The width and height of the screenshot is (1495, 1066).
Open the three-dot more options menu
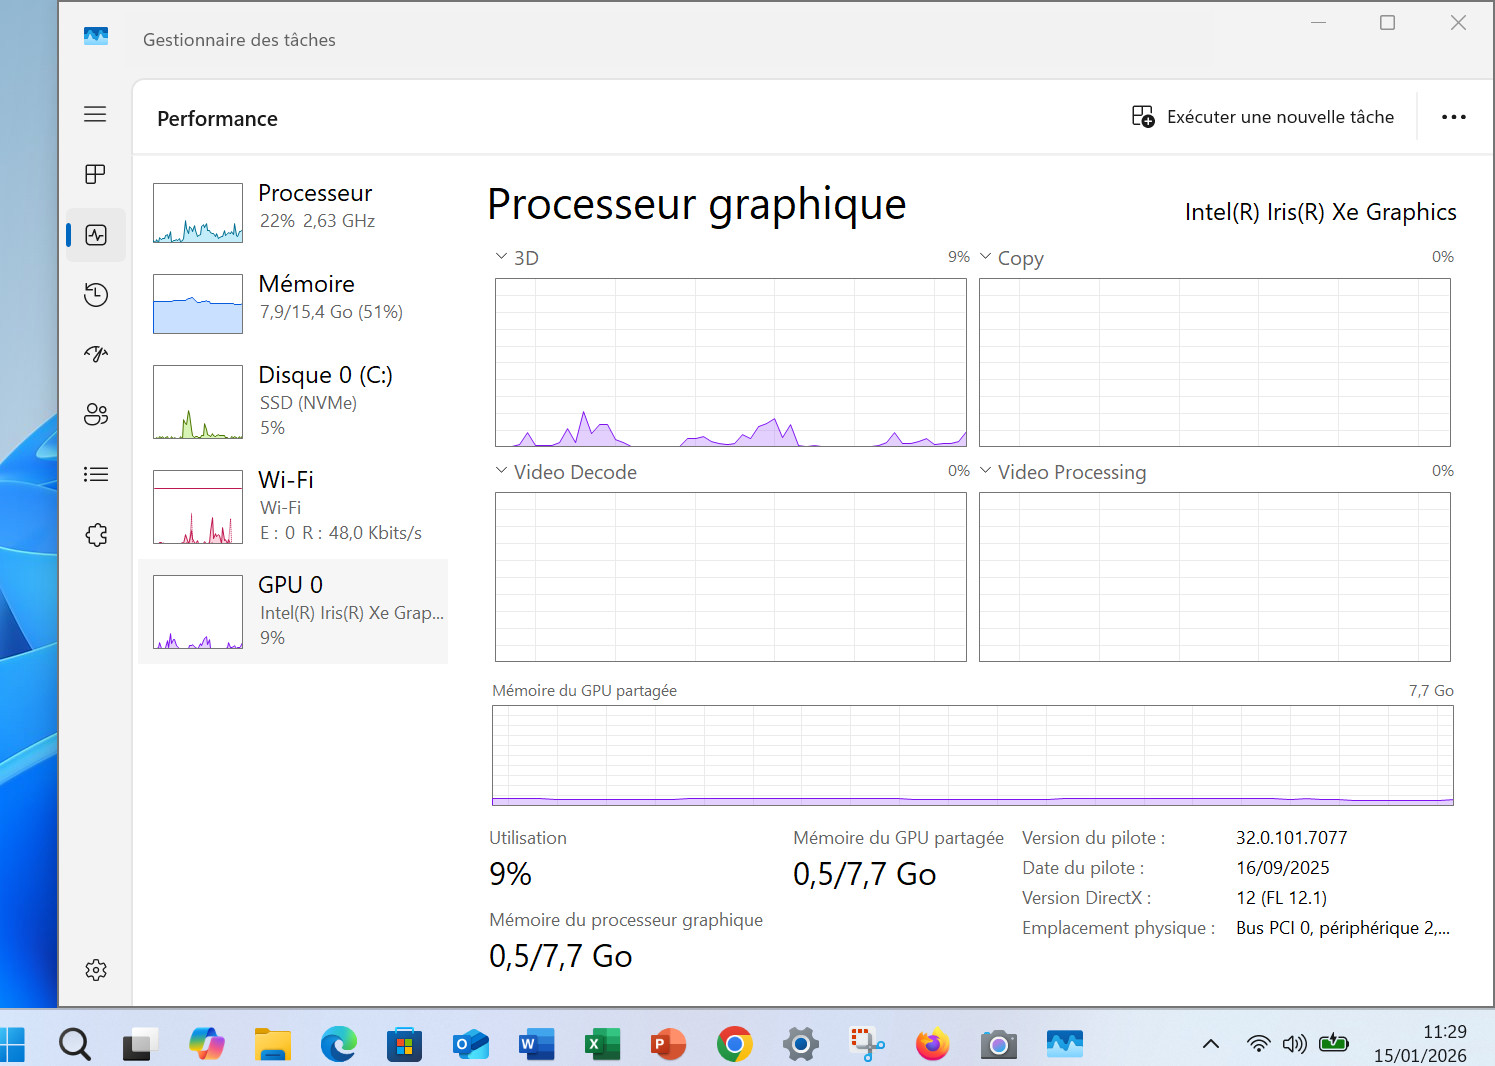tap(1453, 117)
